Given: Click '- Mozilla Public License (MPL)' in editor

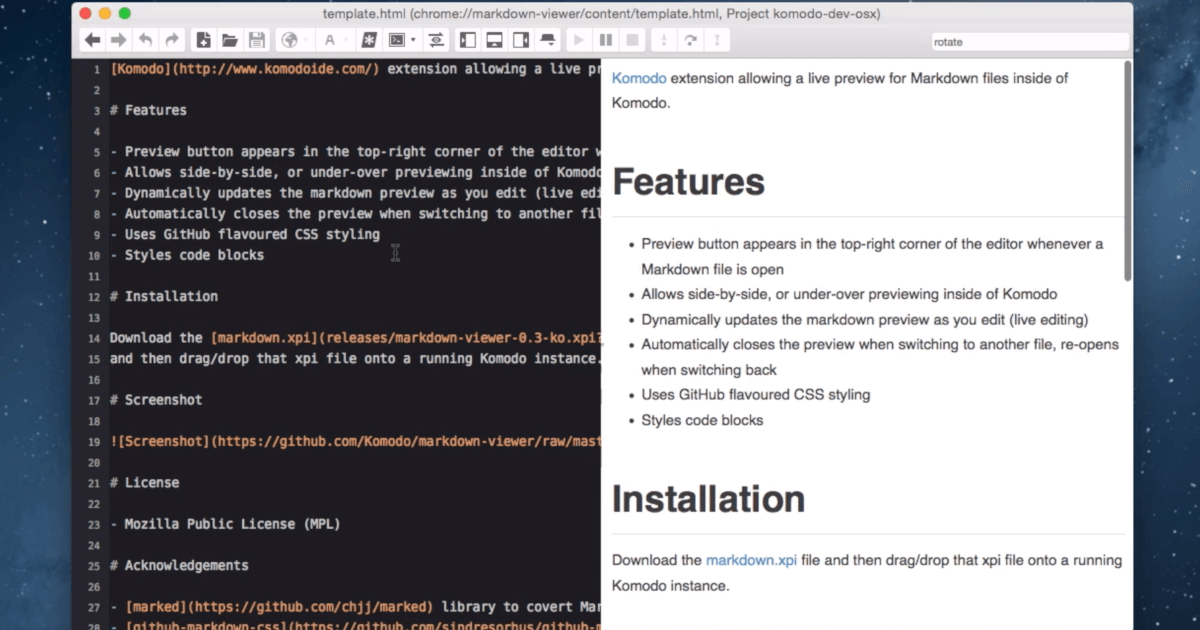Looking at the screenshot, I should (x=226, y=524).
